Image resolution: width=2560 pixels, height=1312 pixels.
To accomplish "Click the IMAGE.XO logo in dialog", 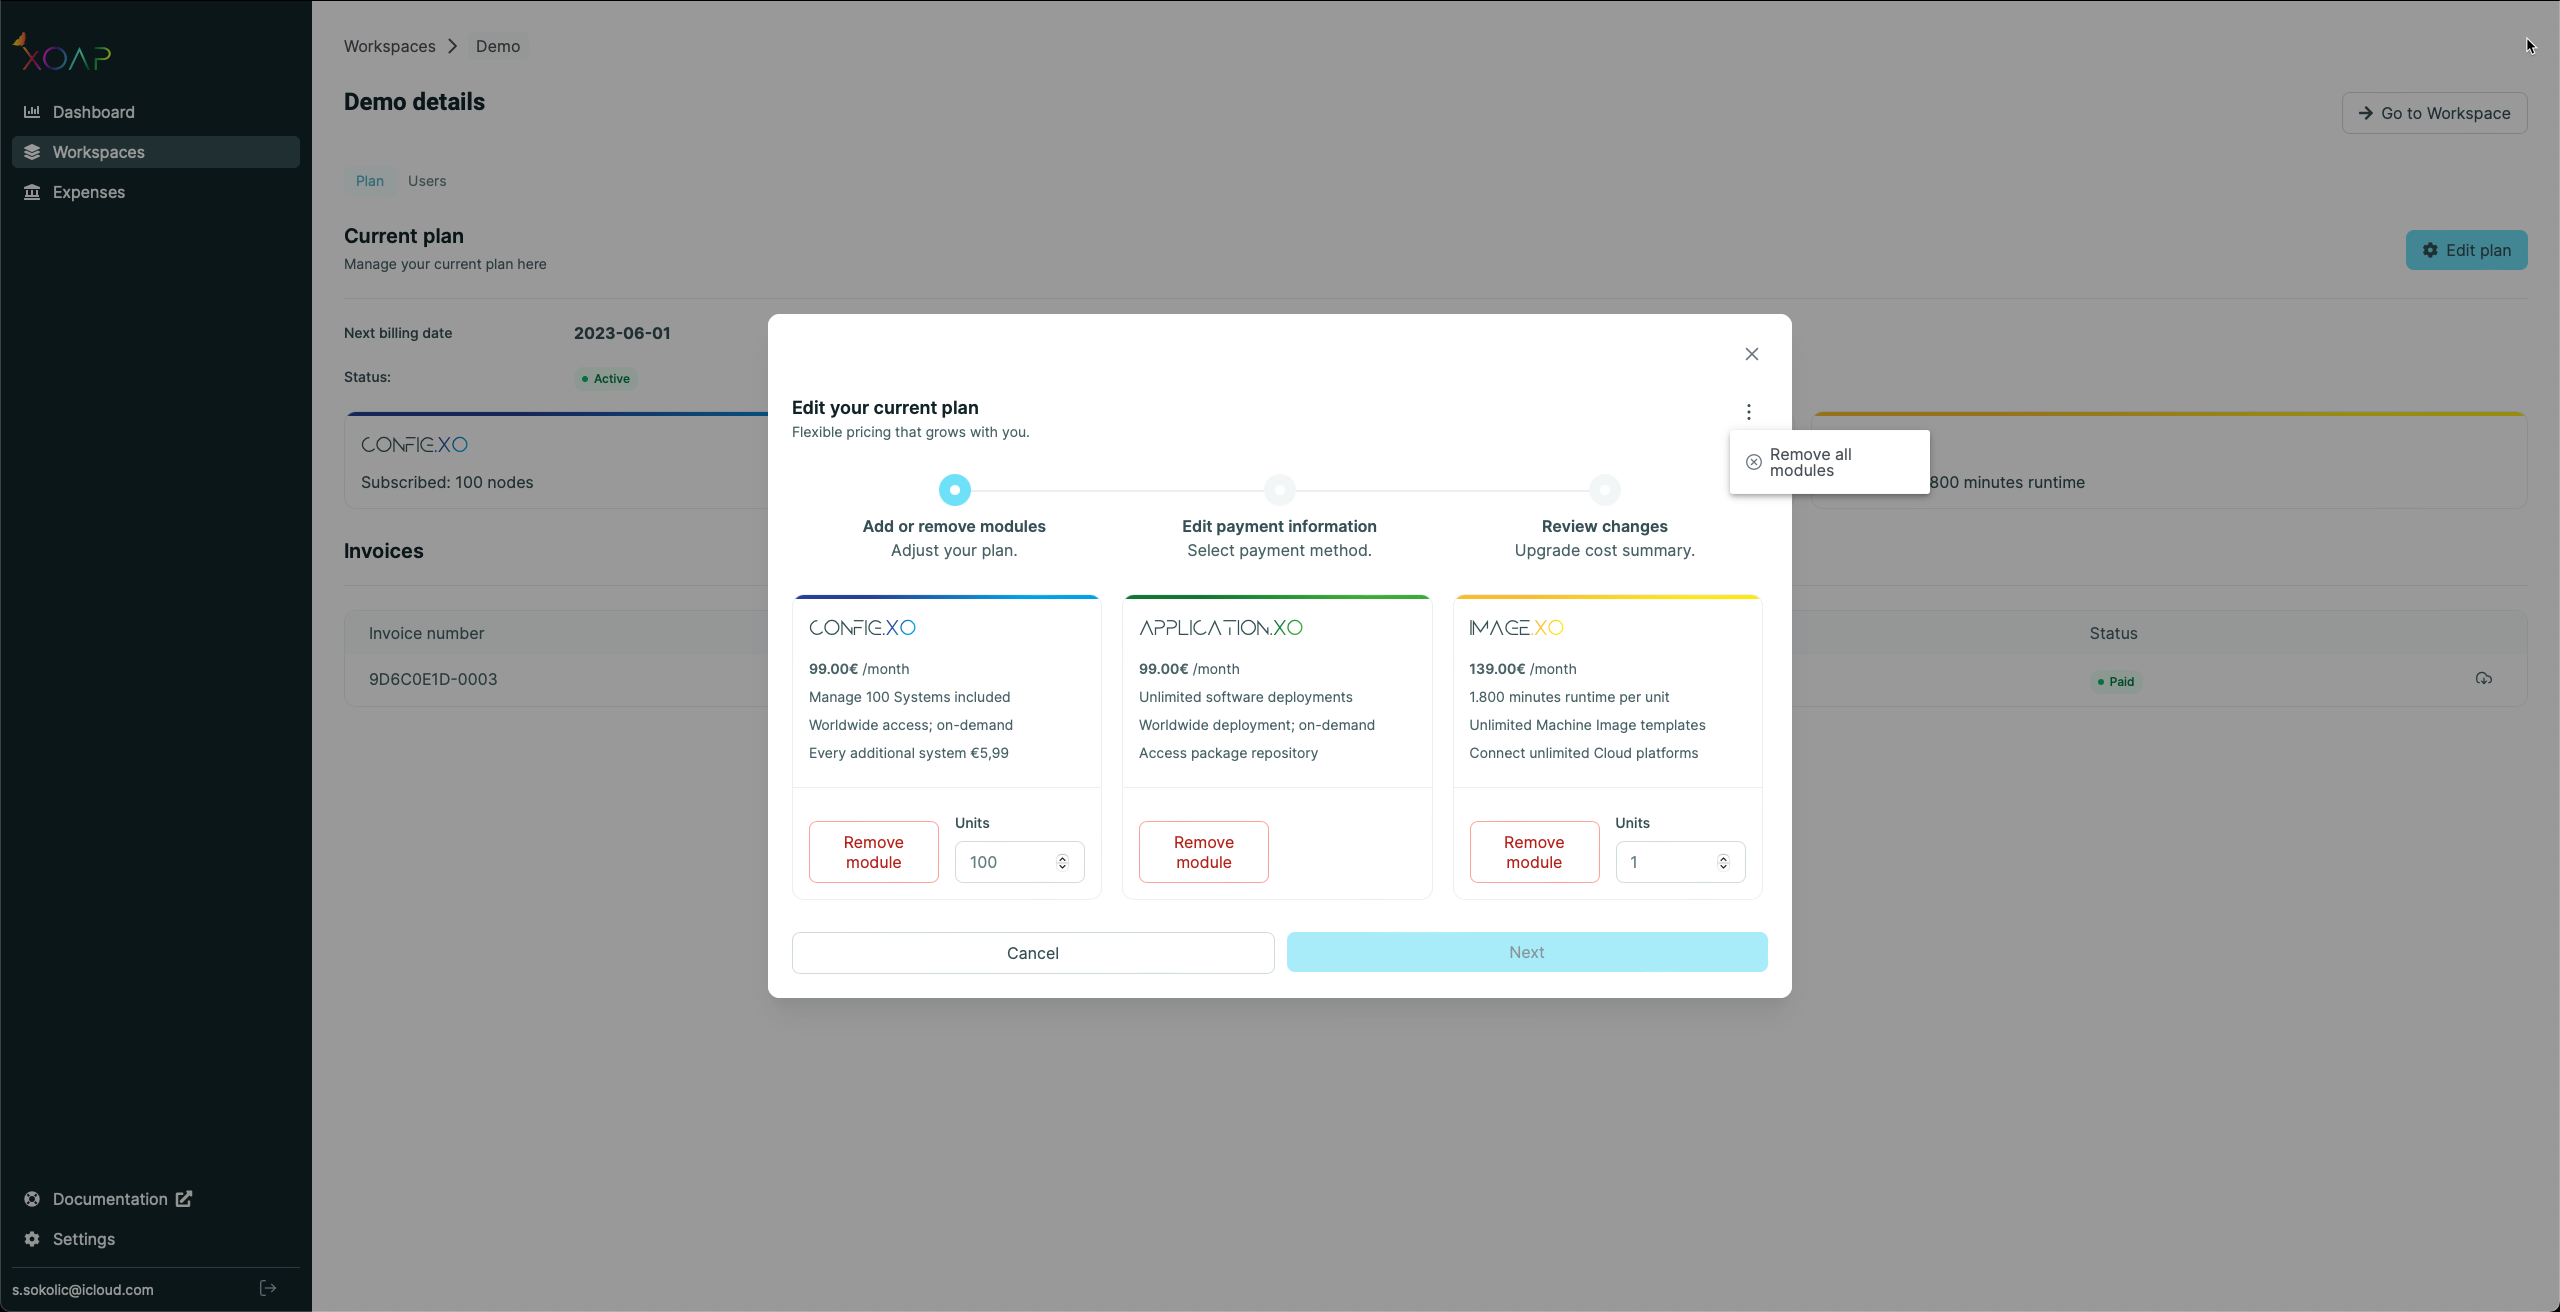I will [x=1516, y=628].
